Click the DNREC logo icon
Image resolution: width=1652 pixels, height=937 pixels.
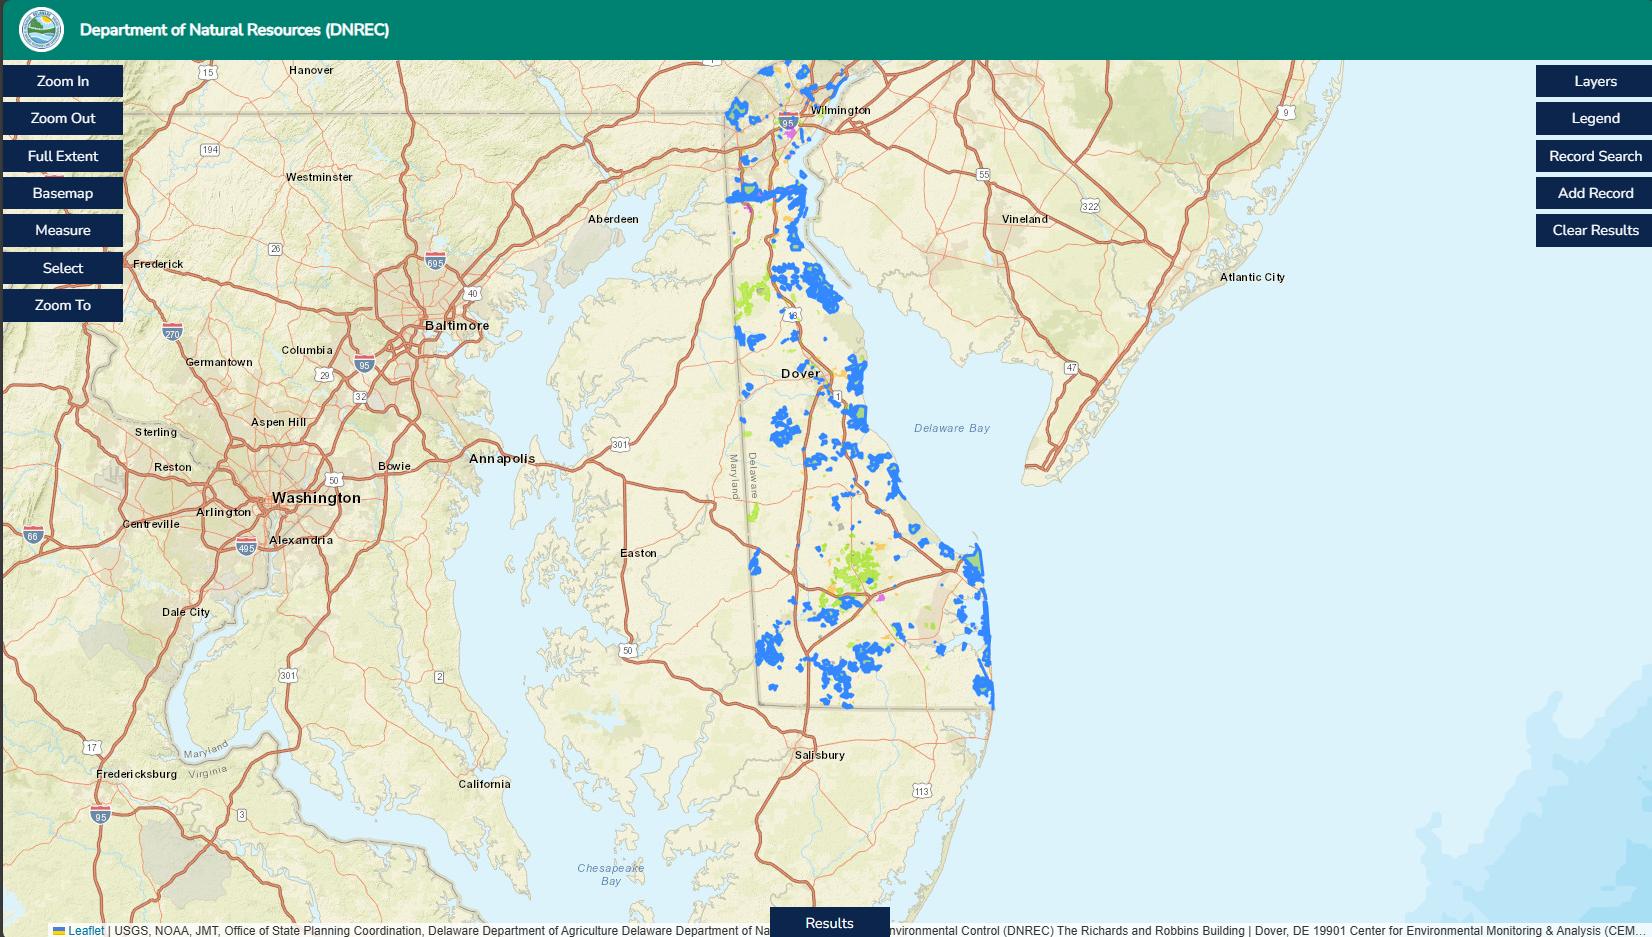tap(41, 30)
